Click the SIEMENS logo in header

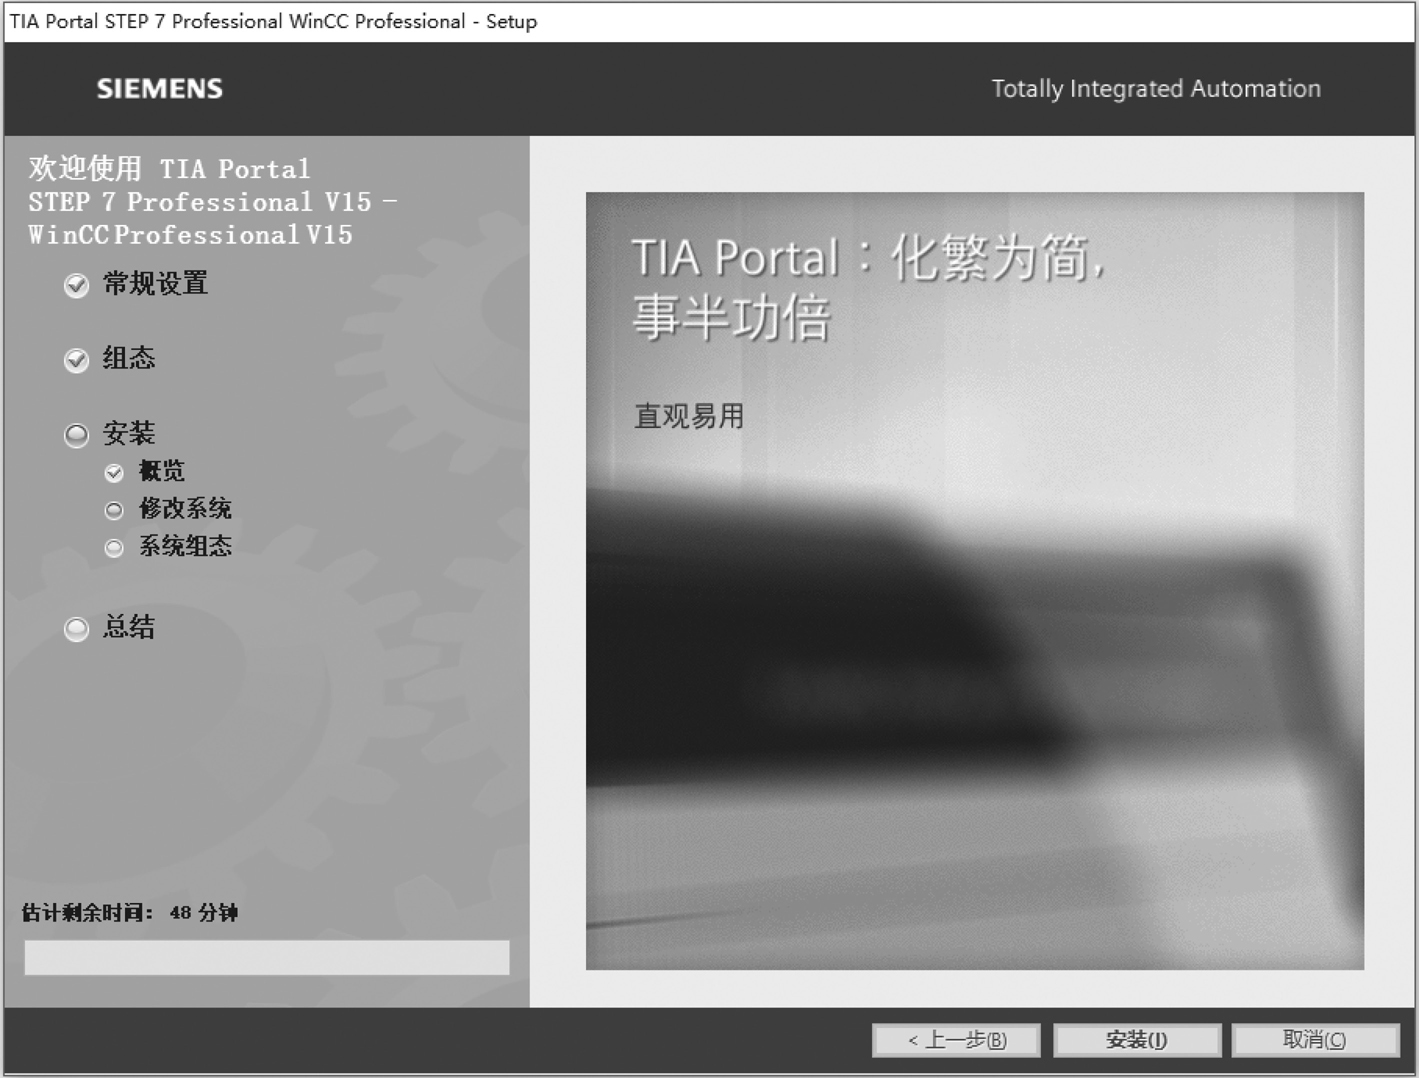click(160, 89)
